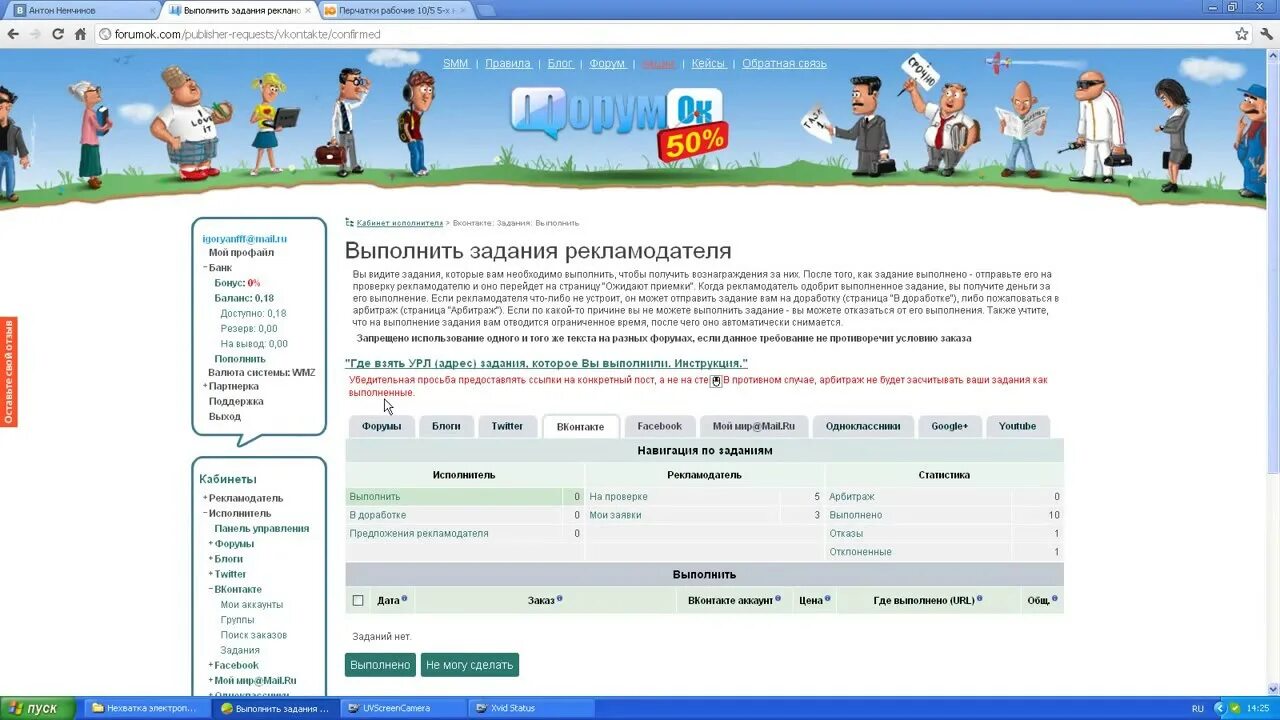Click the breadcrumb icon before Кабинет исполнителя
1280x720 pixels.
pos(349,222)
